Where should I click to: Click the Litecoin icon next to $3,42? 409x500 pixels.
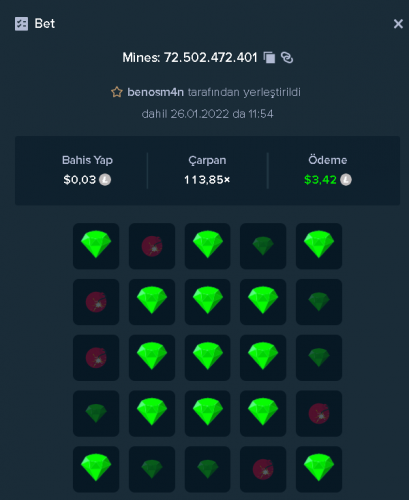(x=346, y=180)
